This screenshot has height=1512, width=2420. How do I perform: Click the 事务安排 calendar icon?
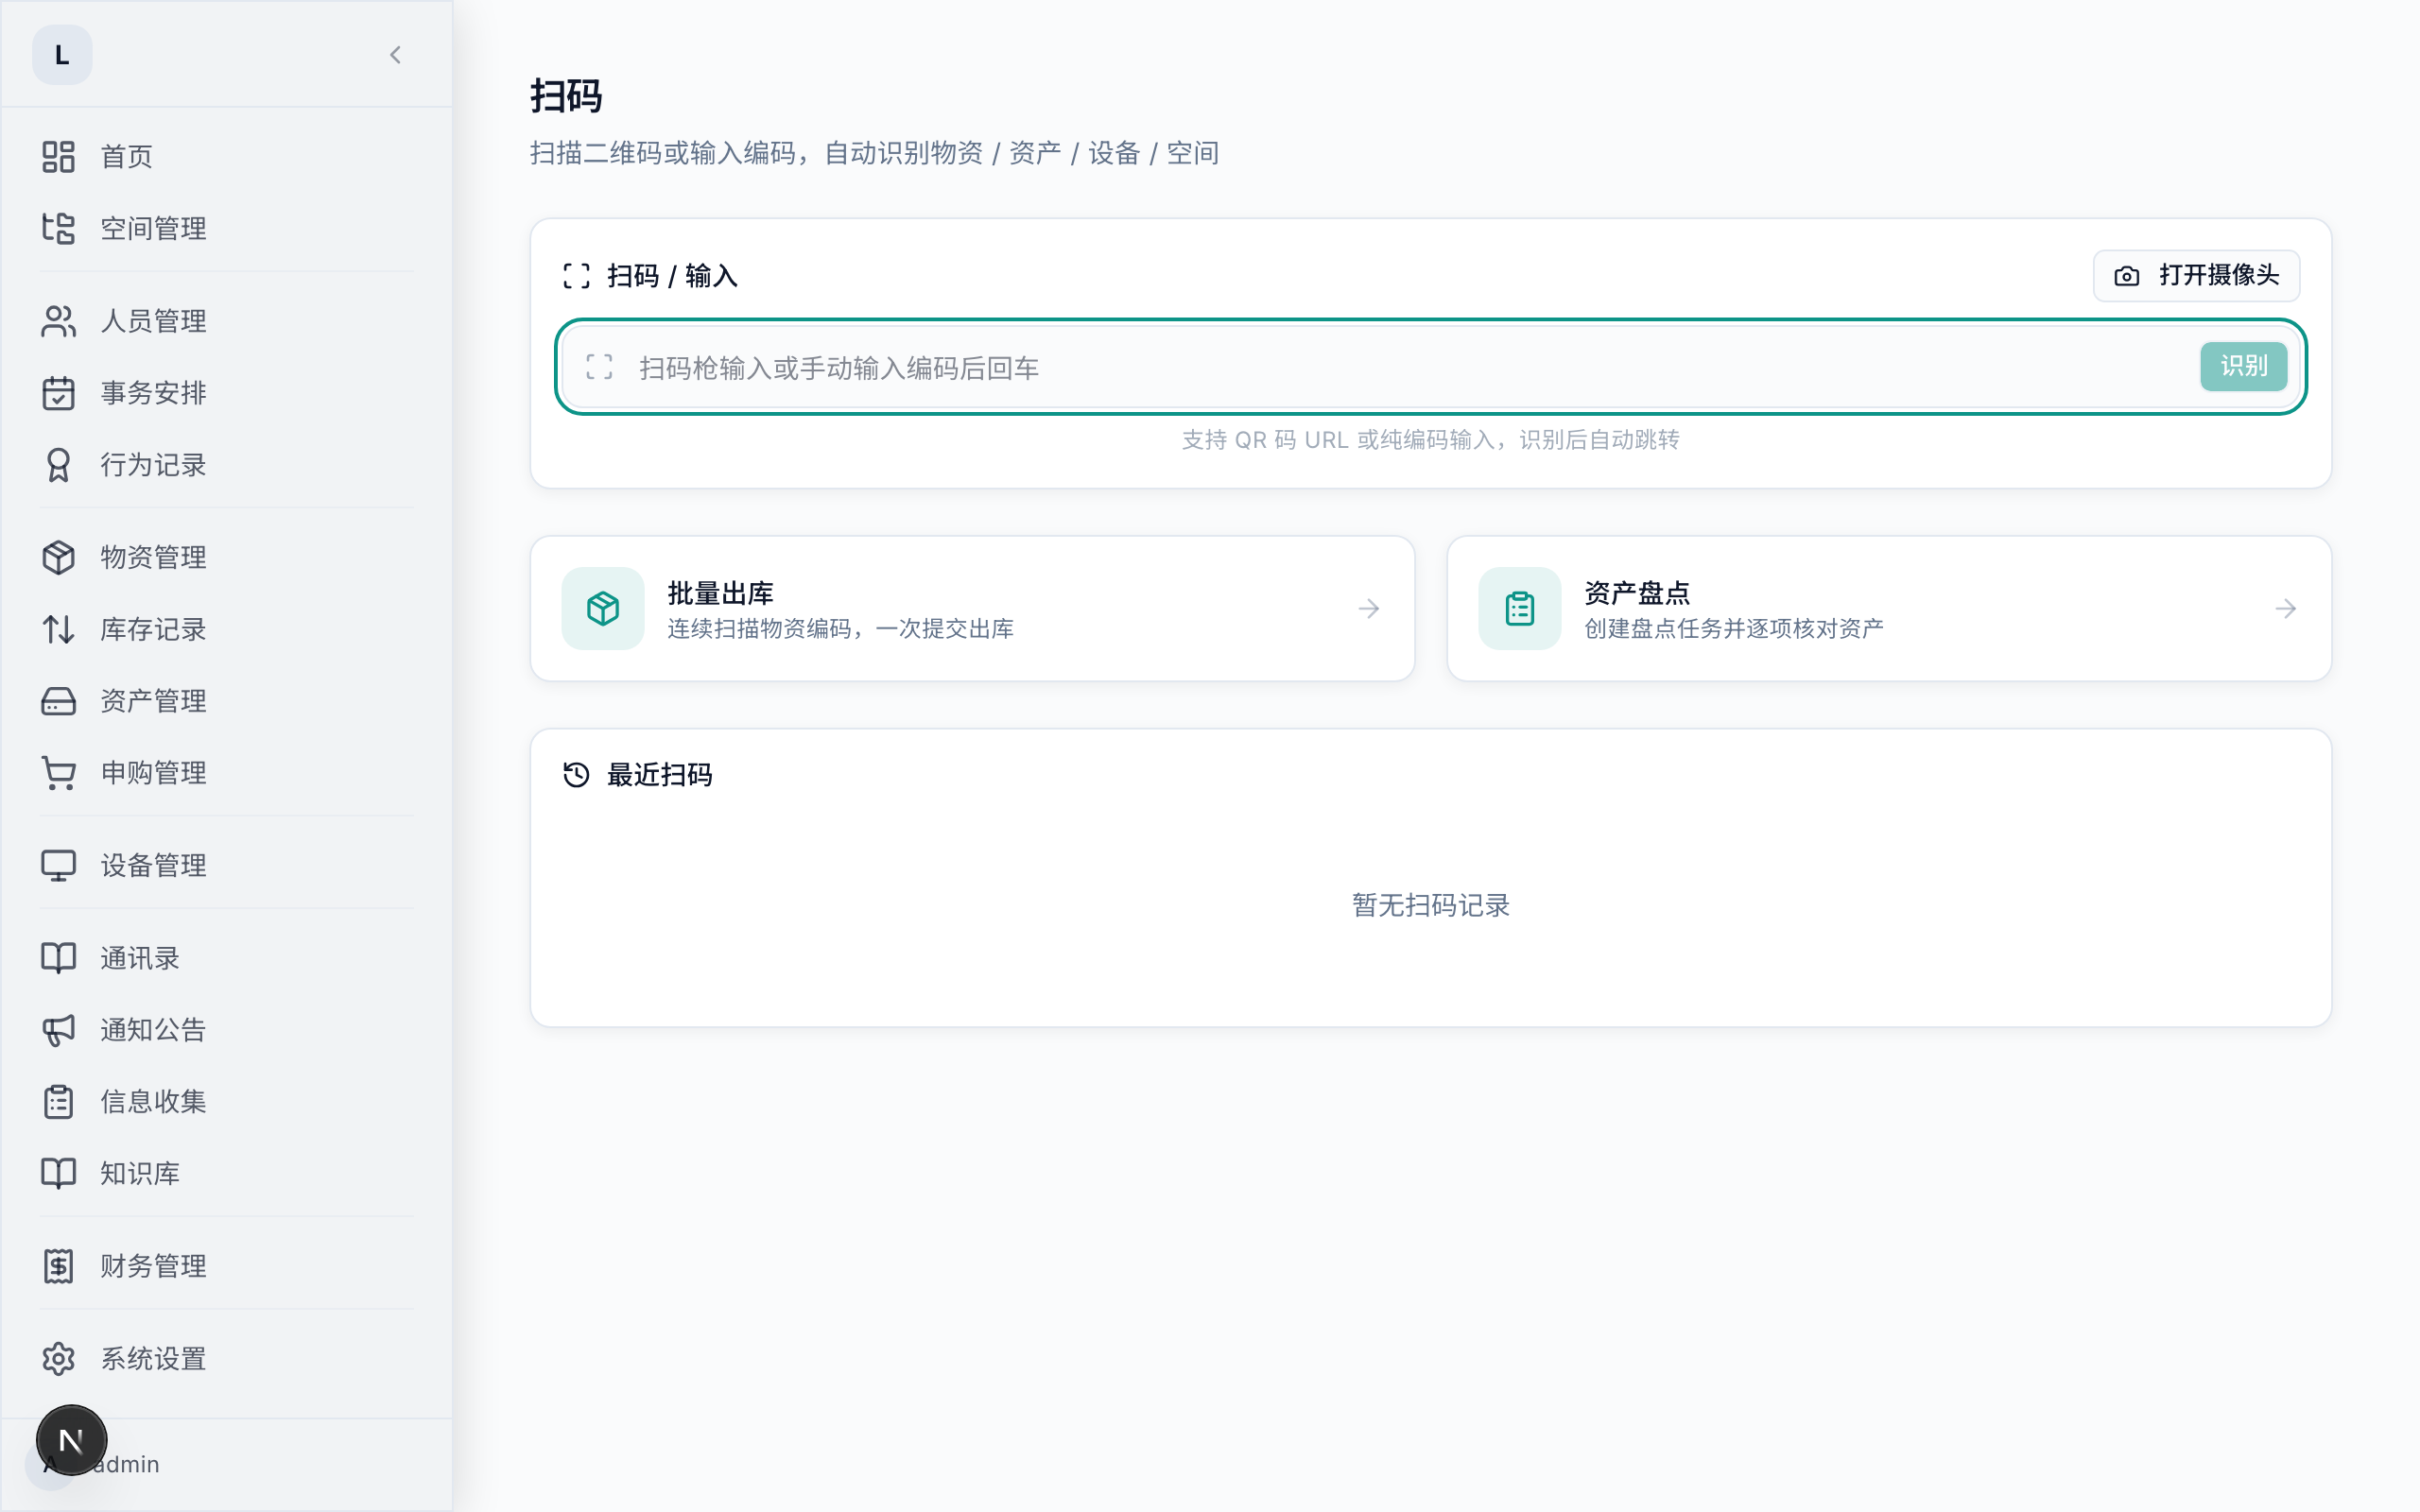(58, 393)
